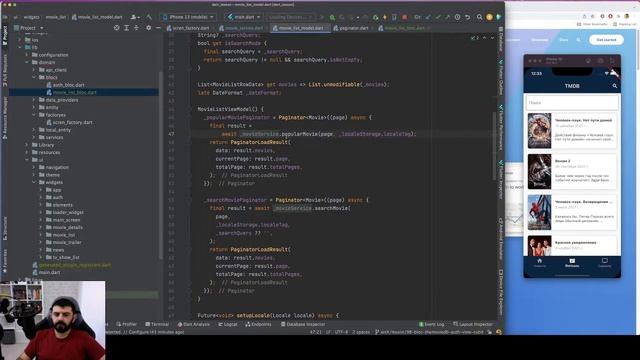
Task: Expand the movie_details folder
Action: click(41, 227)
